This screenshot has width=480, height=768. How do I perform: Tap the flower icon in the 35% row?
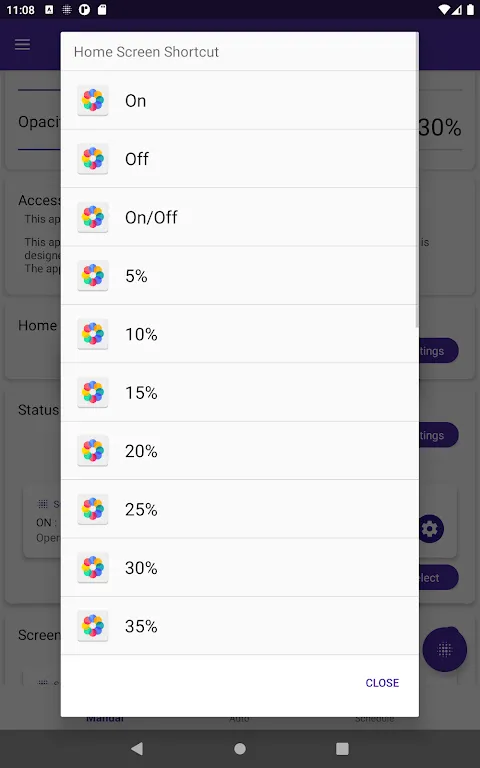[x=93, y=626]
